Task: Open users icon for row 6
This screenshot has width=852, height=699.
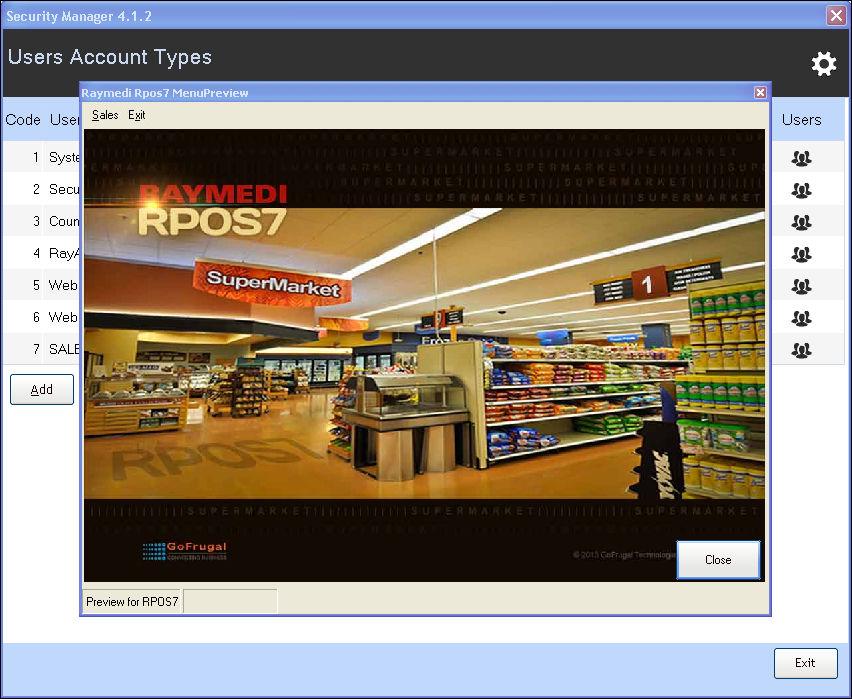Action: [x=801, y=318]
